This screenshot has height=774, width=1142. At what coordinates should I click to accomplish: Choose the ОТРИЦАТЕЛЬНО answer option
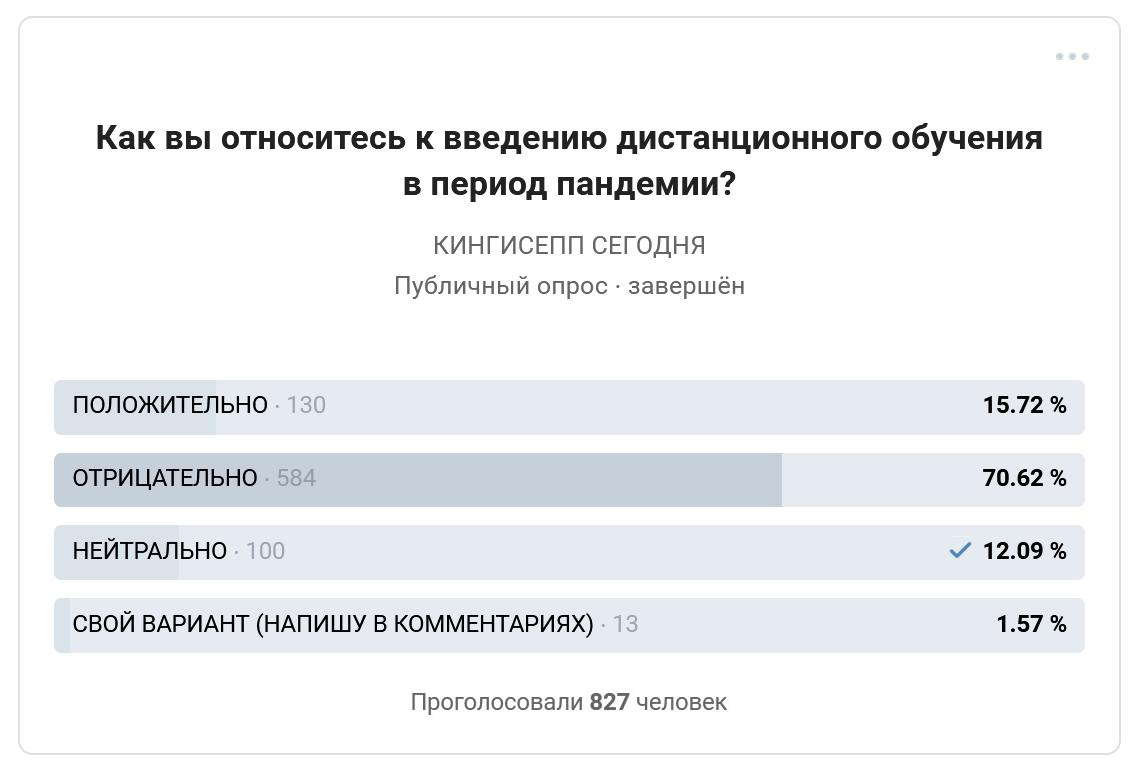click(165, 479)
